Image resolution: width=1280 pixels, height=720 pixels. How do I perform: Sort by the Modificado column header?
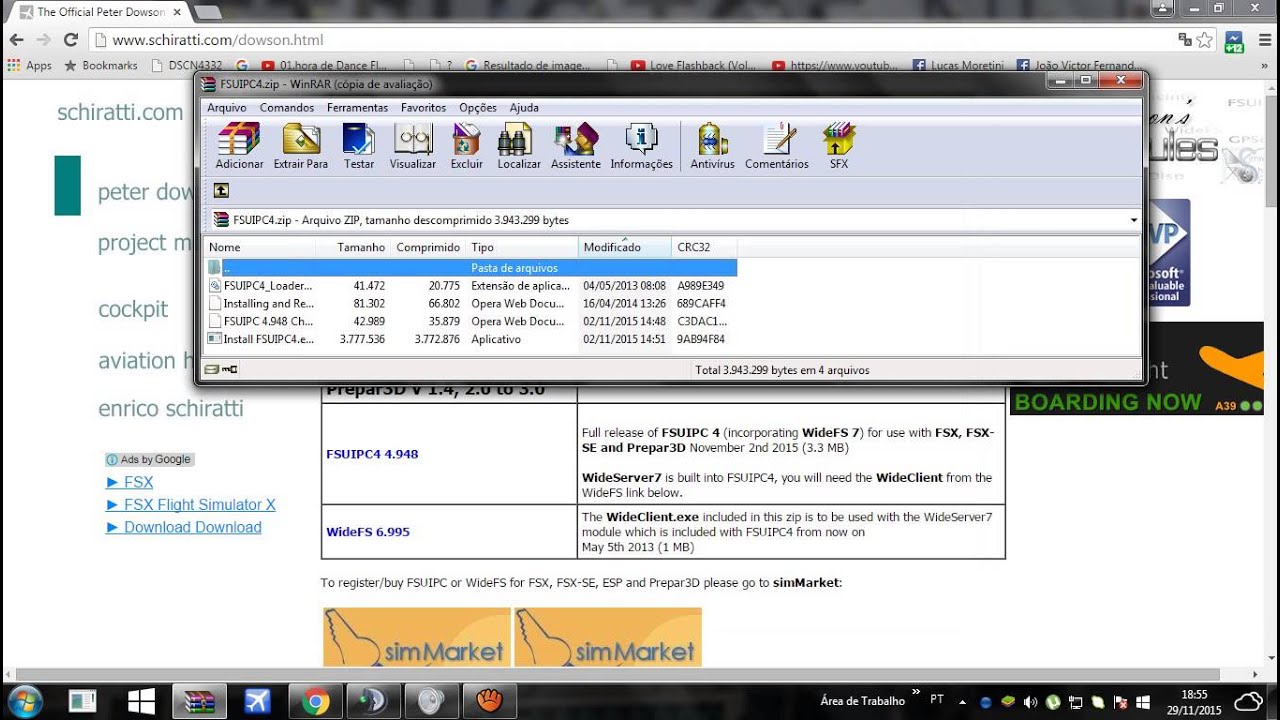pyautogui.click(x=625, y=247)
